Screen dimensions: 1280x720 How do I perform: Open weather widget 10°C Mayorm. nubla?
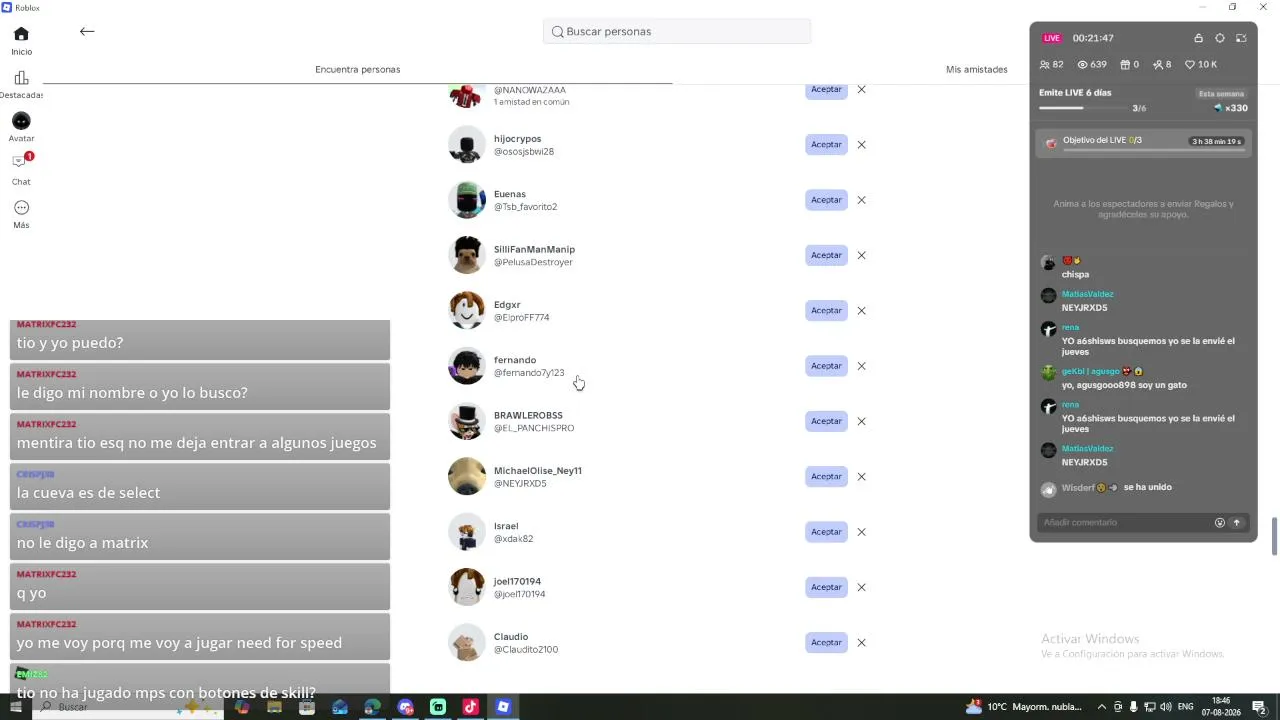(x=1024, y=707)
